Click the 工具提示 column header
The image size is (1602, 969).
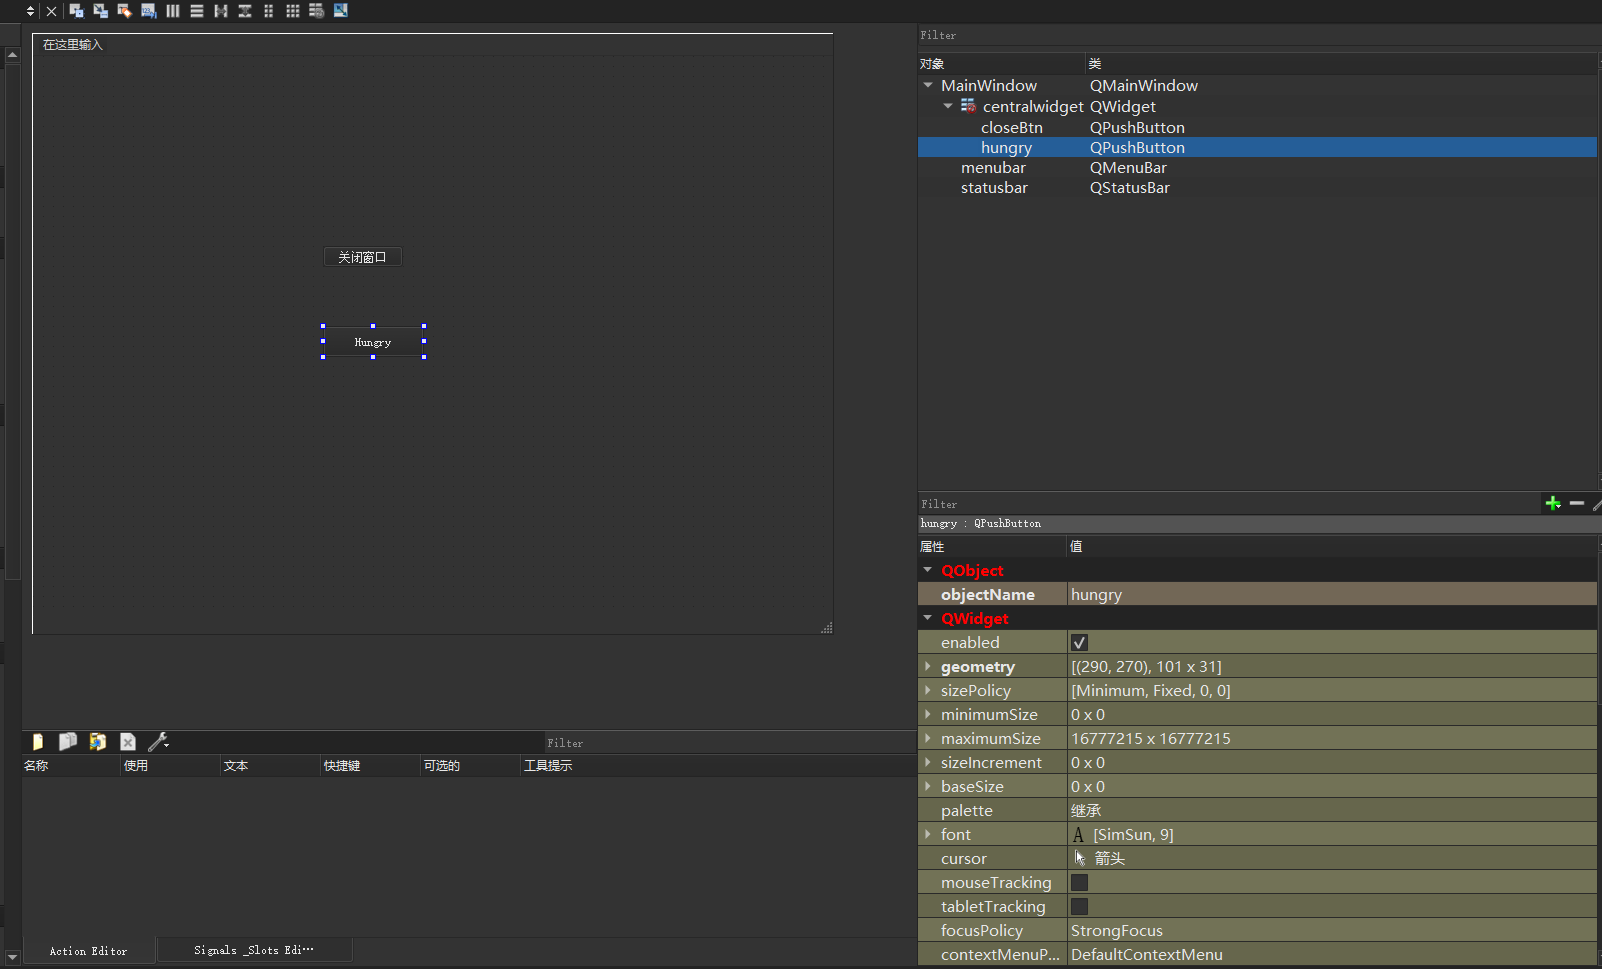717,765
